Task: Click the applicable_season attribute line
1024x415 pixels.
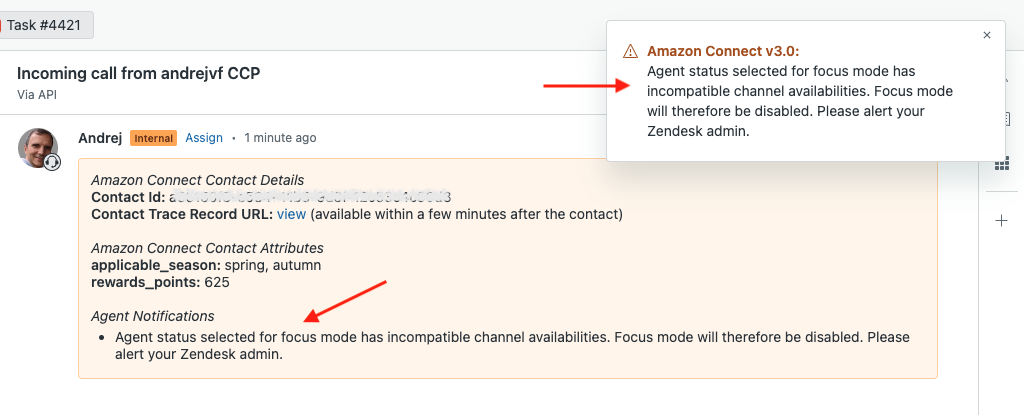Action: pyautogui.click(x=206, y=265)
